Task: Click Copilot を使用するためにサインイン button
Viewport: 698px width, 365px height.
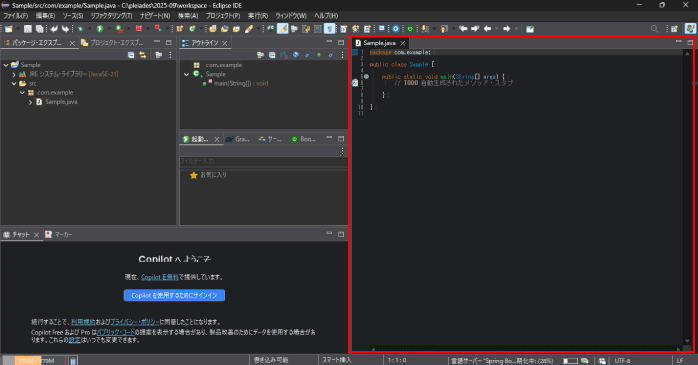Action: tap(174, 295)
